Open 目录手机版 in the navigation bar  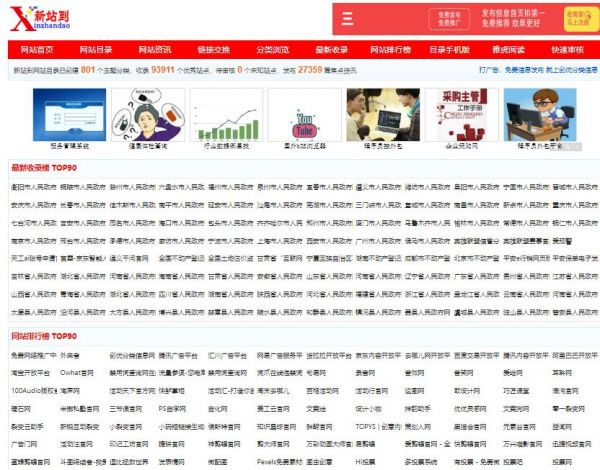point(449,50)
